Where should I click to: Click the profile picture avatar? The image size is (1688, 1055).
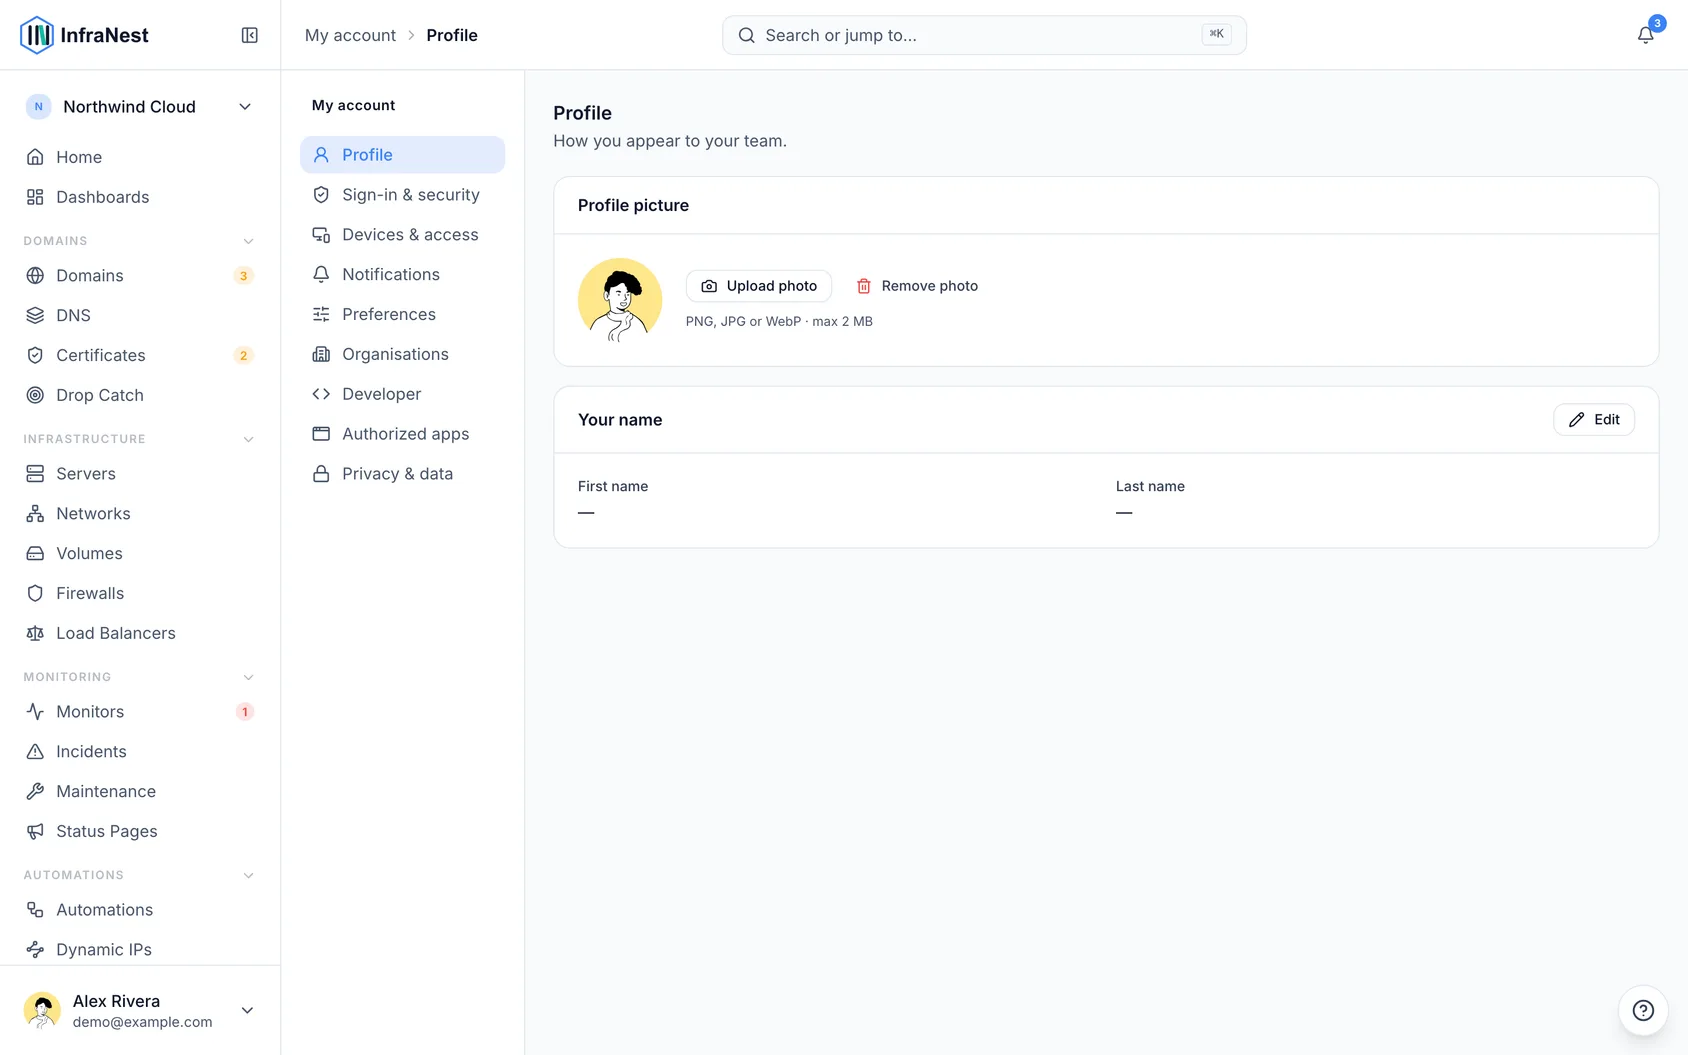620,300
